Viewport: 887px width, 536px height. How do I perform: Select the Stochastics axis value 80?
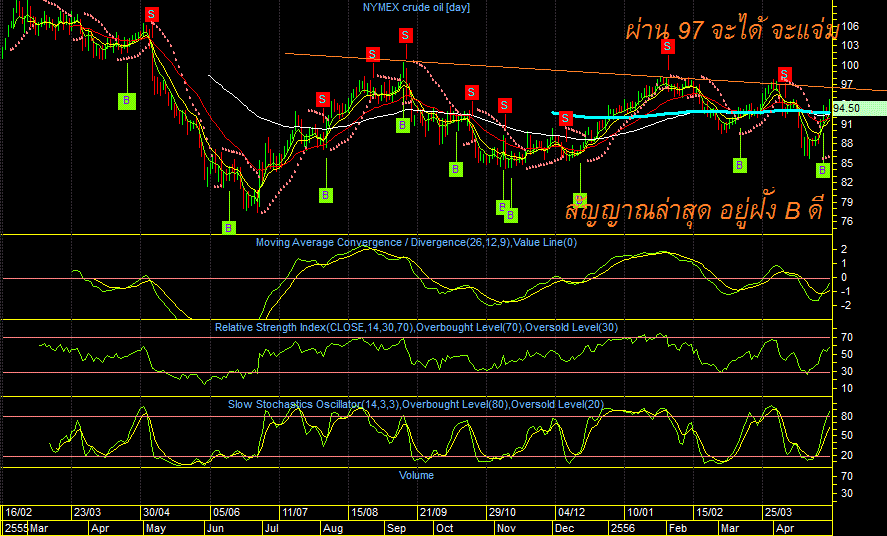click(847, 417)
